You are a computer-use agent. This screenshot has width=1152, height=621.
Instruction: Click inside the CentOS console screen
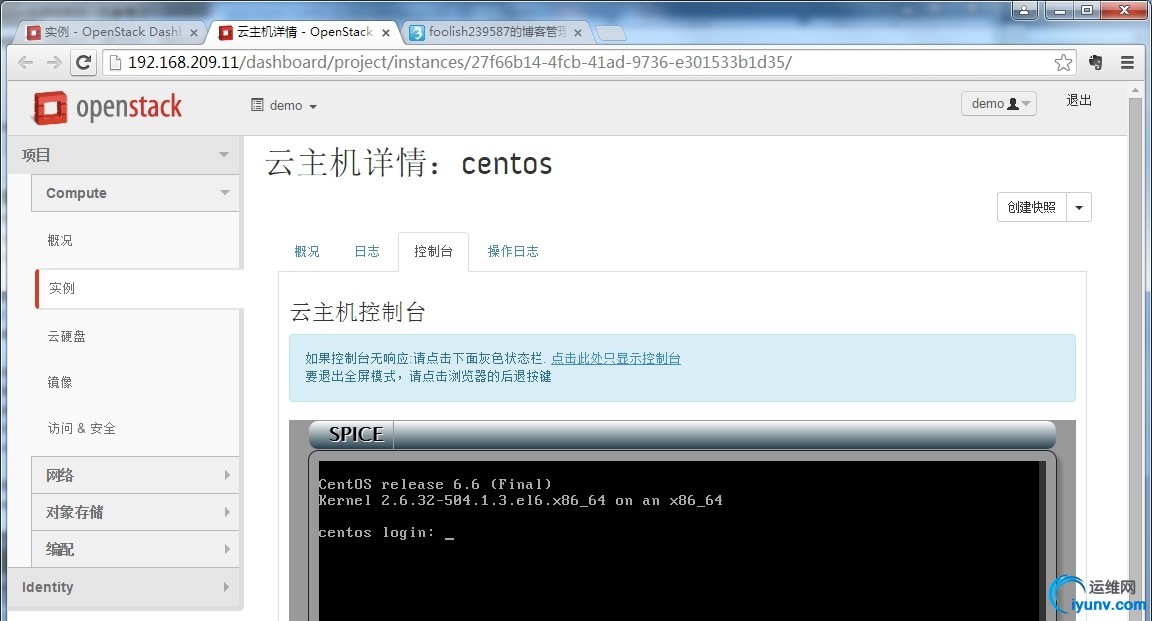tap(680, 541)
